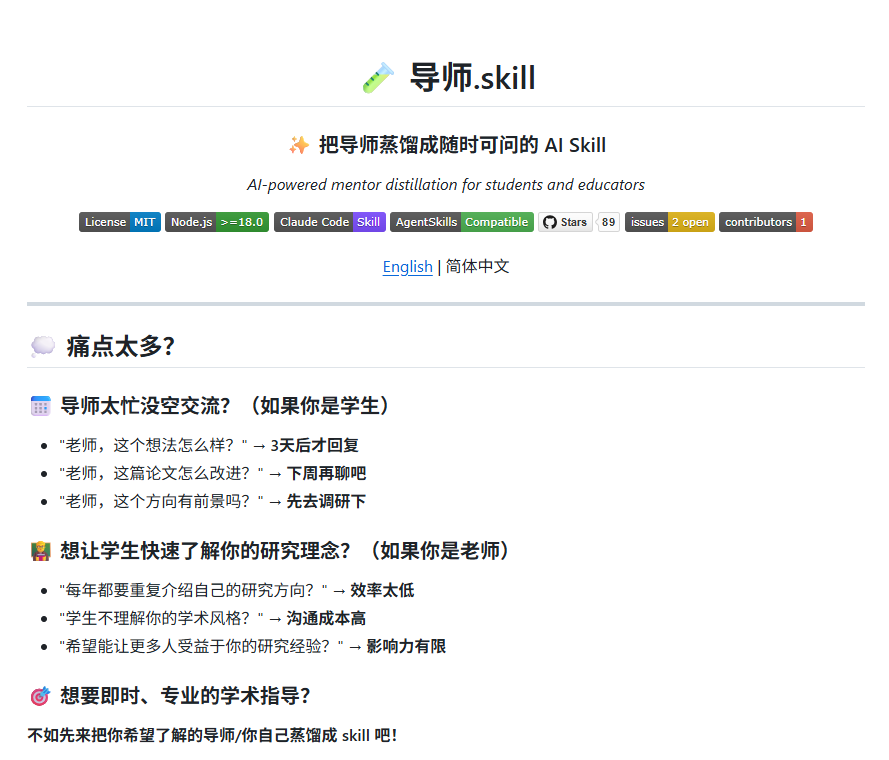This screenshot has height=760, width=889.
Task: Open the License MIT badge
Action: (120, 222)
